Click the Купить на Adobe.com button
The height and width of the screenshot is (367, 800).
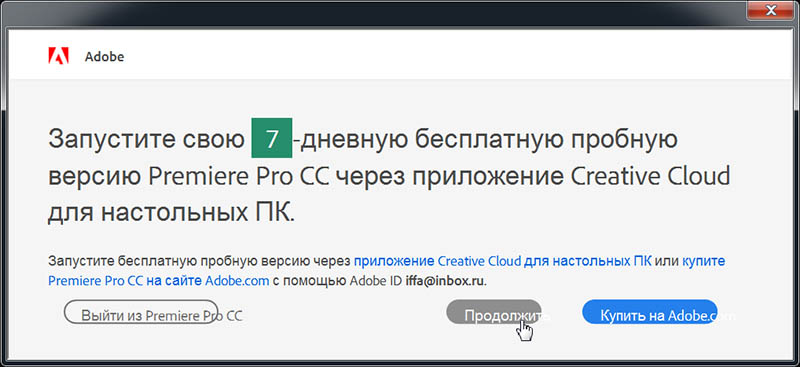649,312
